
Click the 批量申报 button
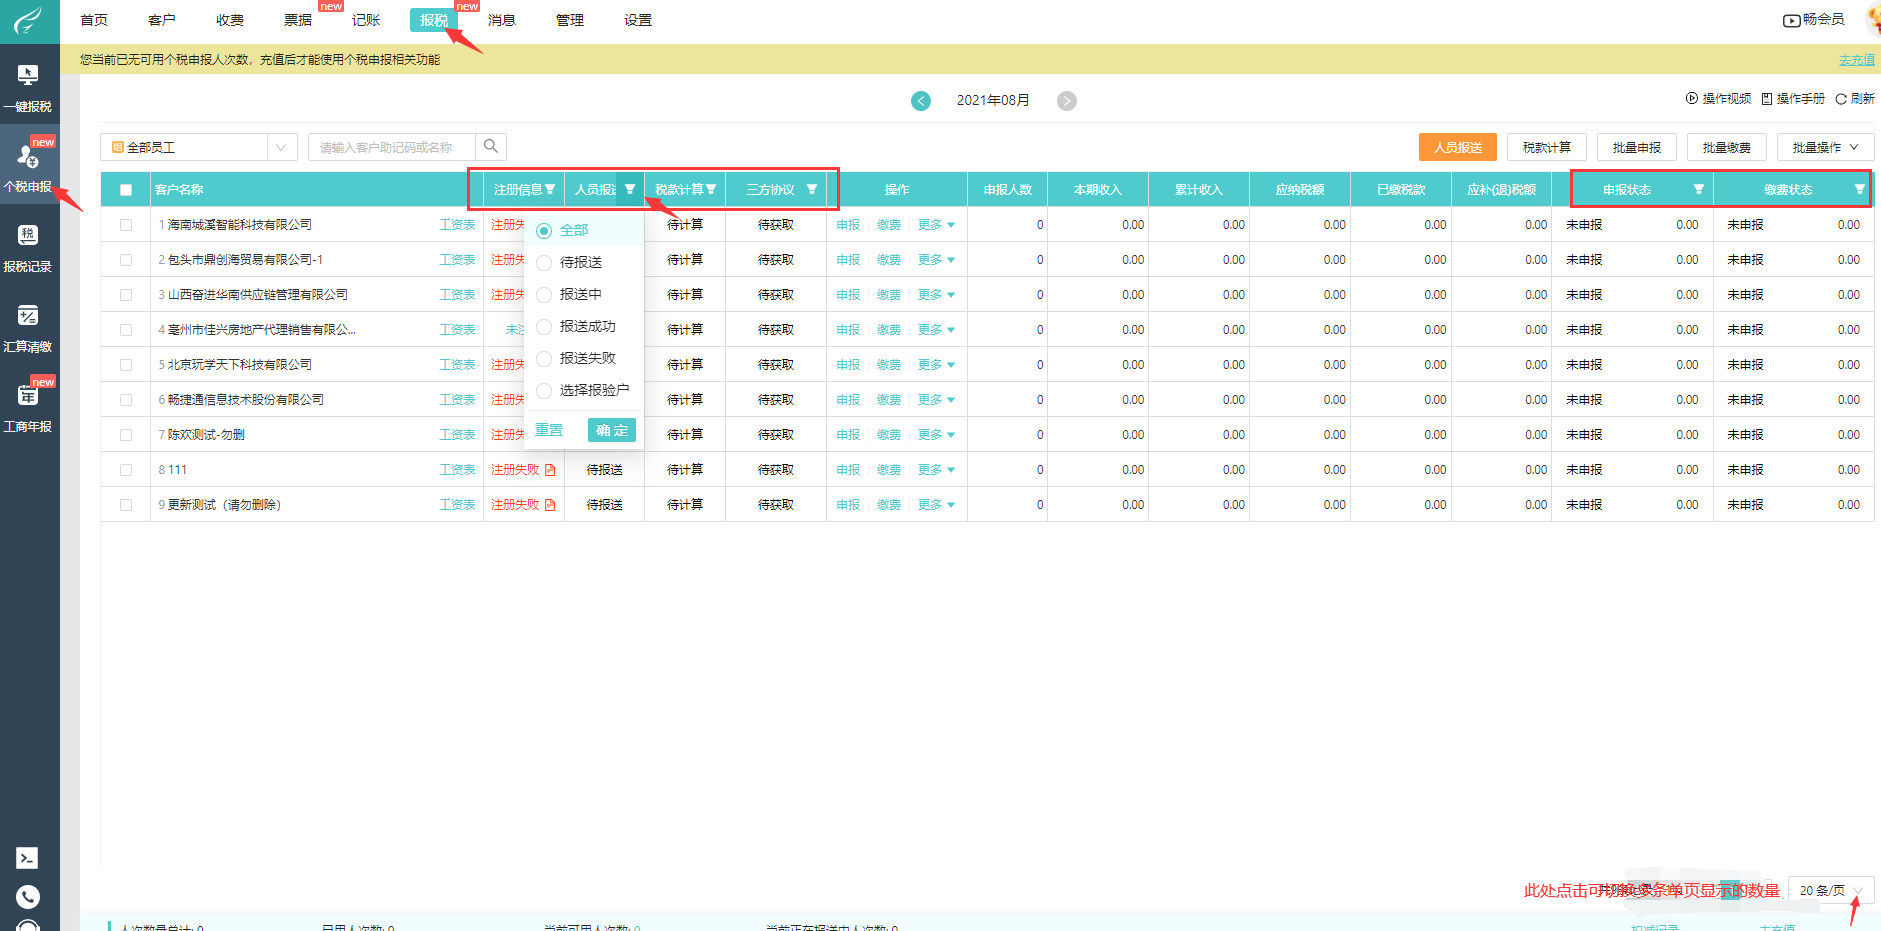[x=1637, y=147]
